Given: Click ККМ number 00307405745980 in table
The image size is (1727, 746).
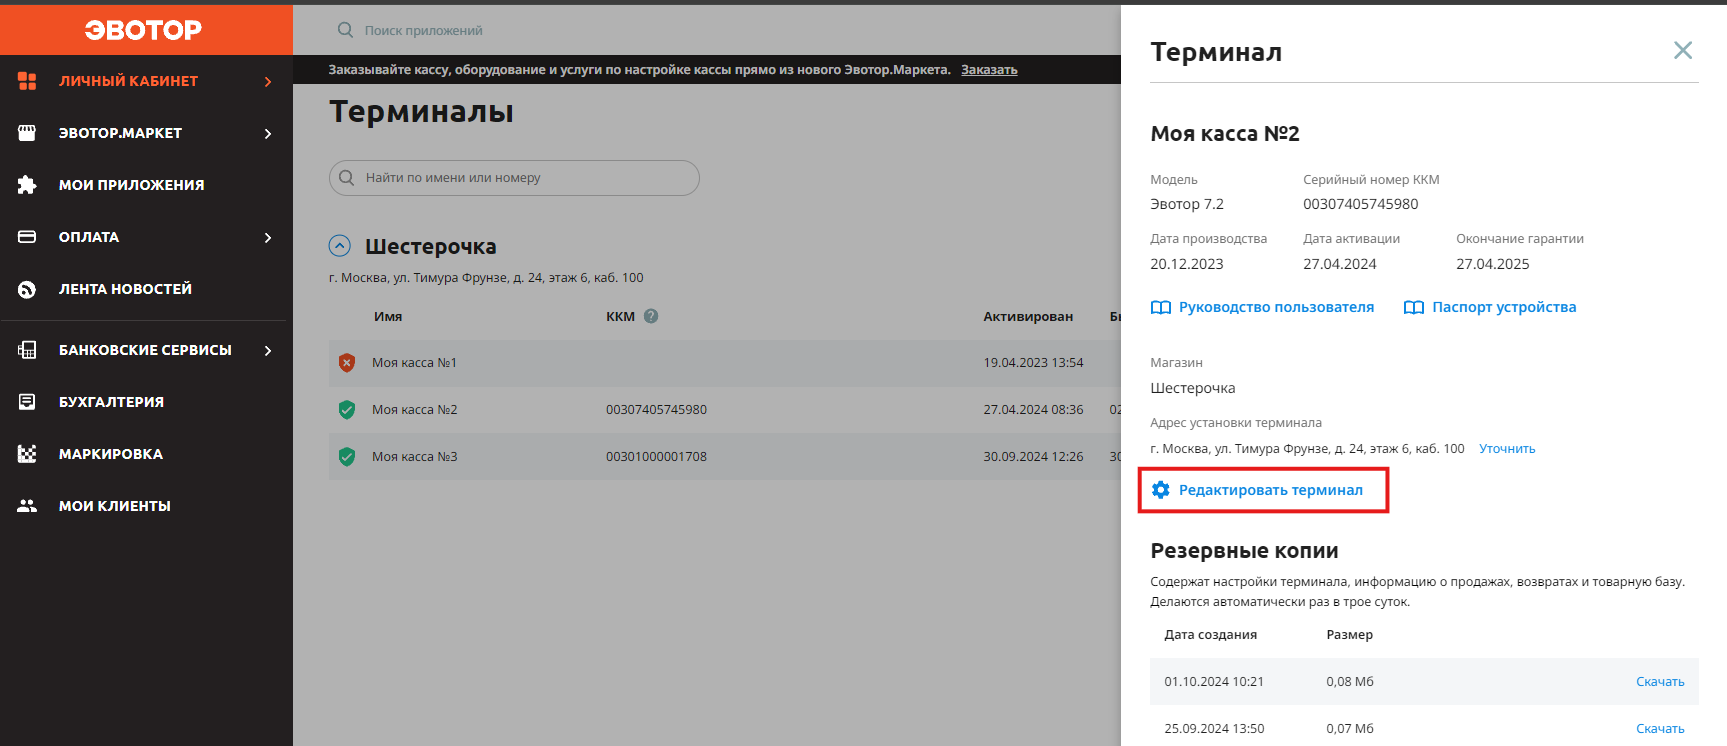Looking at the screenshot, I should click(x=656, y=410).
